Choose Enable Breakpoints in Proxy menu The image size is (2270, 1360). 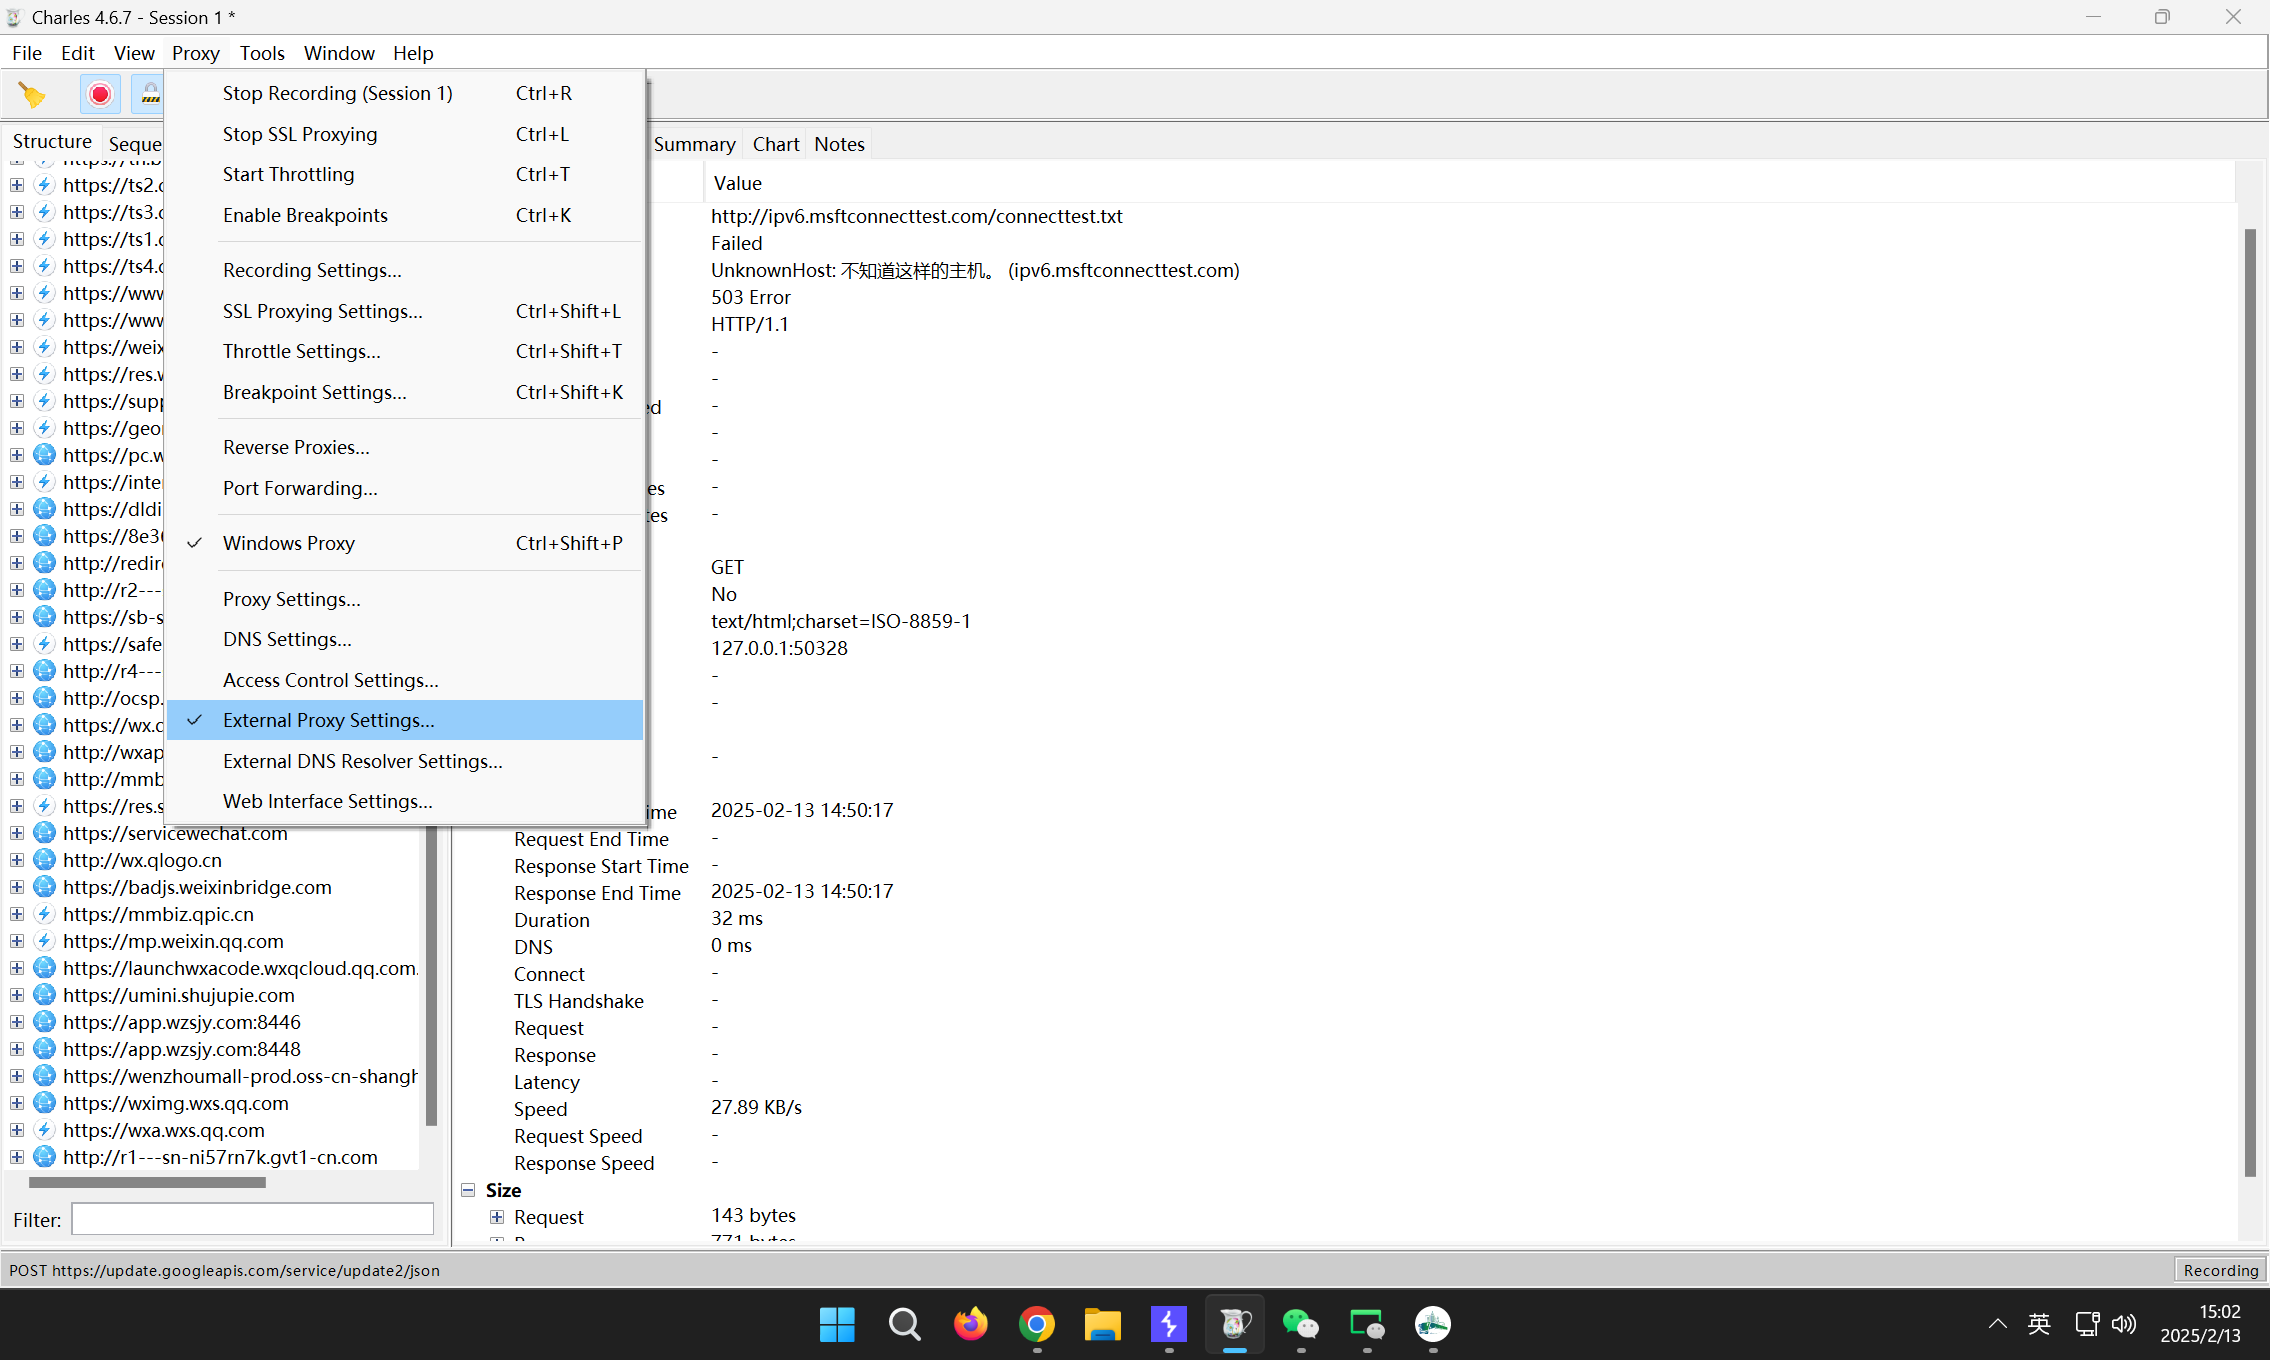(x=305, y=215)
